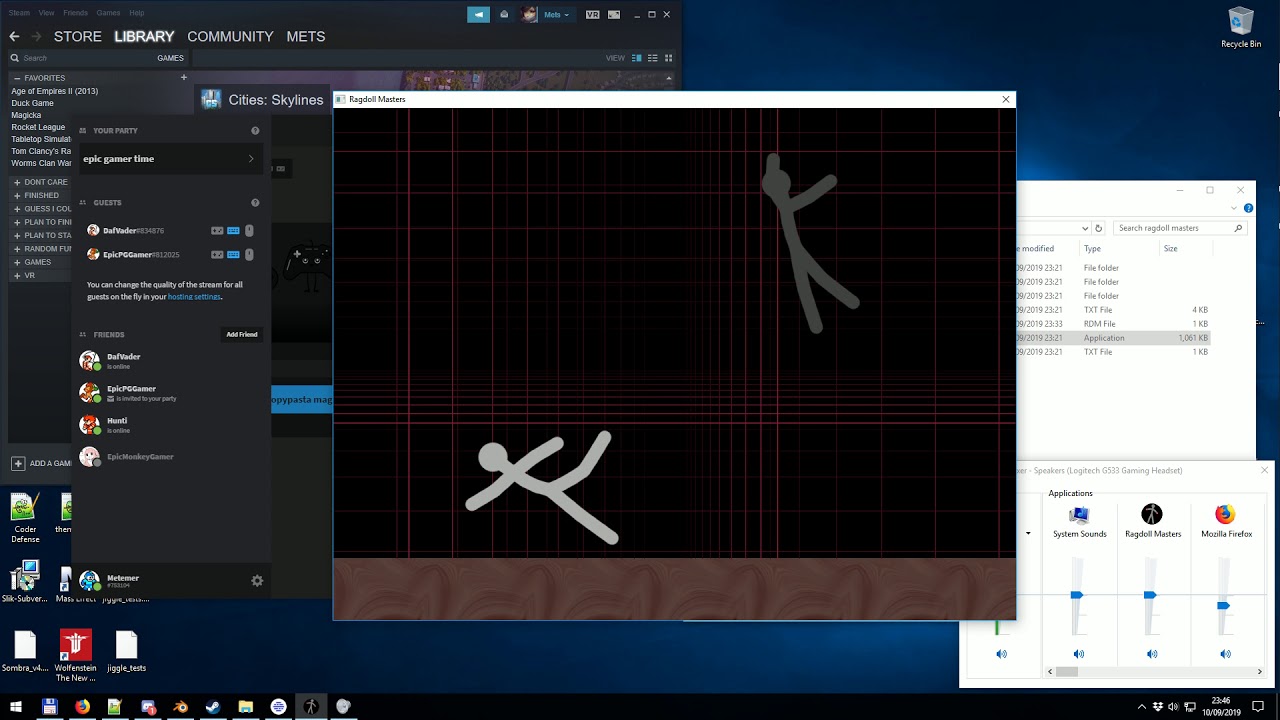The width and height of the screenshot is (1280, 720).
Task: Select Steam list view icon
Action: (x=653, y=58)
